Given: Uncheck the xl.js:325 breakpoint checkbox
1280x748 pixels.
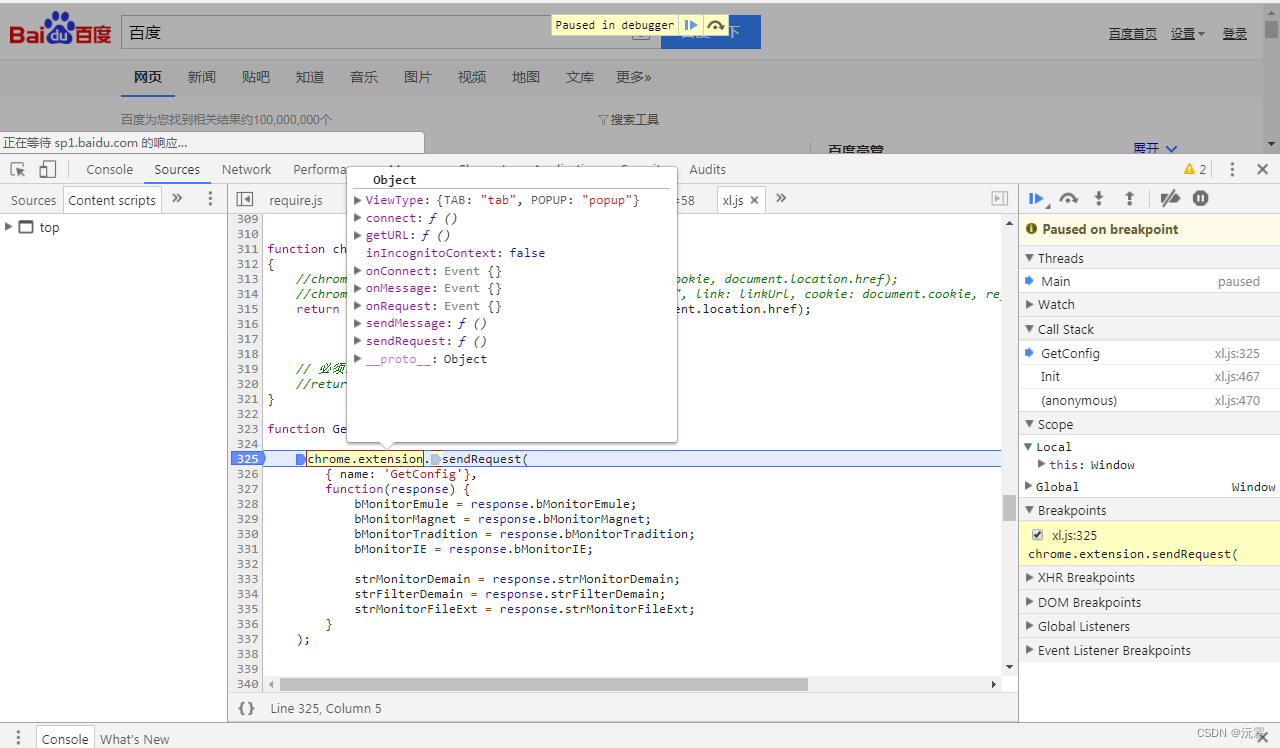Looking at the screenshot, I should 1038,535.
